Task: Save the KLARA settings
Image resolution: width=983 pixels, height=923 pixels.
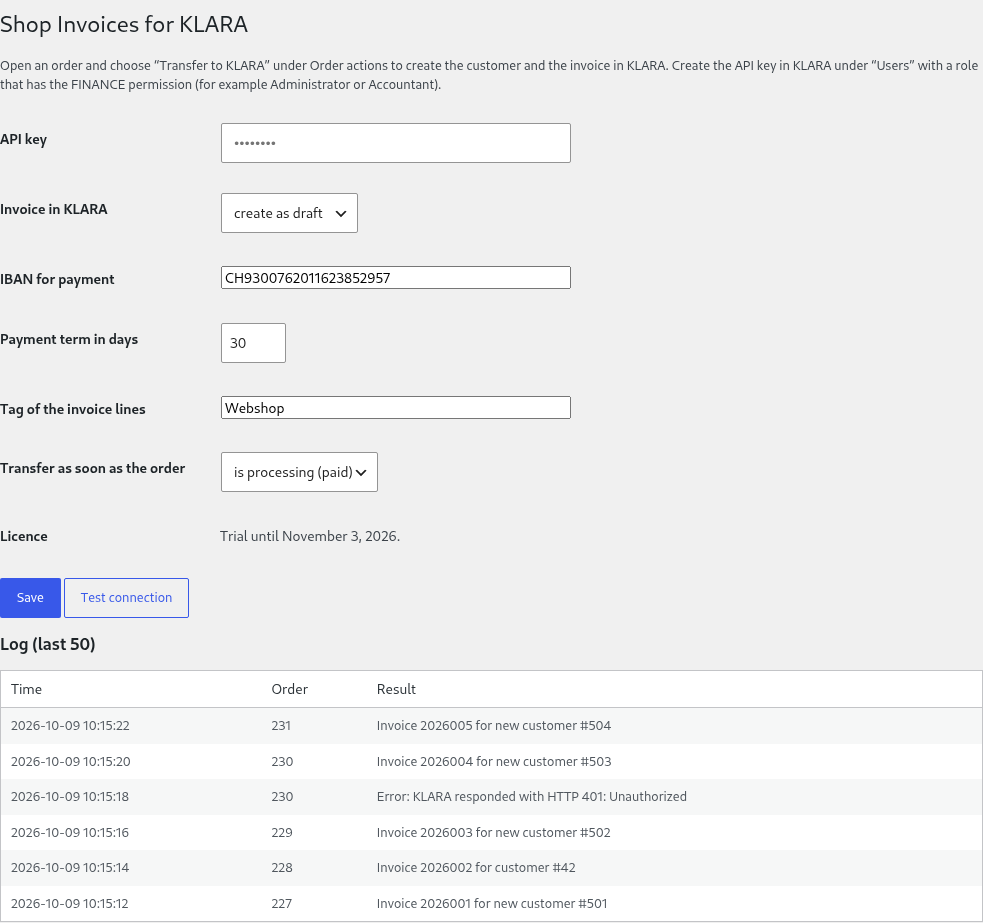Action: pyautogui.click(x=30, y=598)
